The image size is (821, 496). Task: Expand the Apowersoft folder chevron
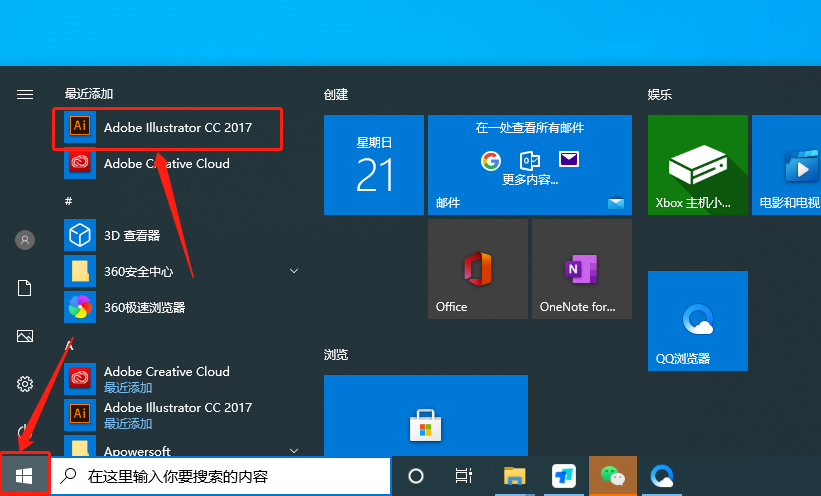[x=294, y=450]
